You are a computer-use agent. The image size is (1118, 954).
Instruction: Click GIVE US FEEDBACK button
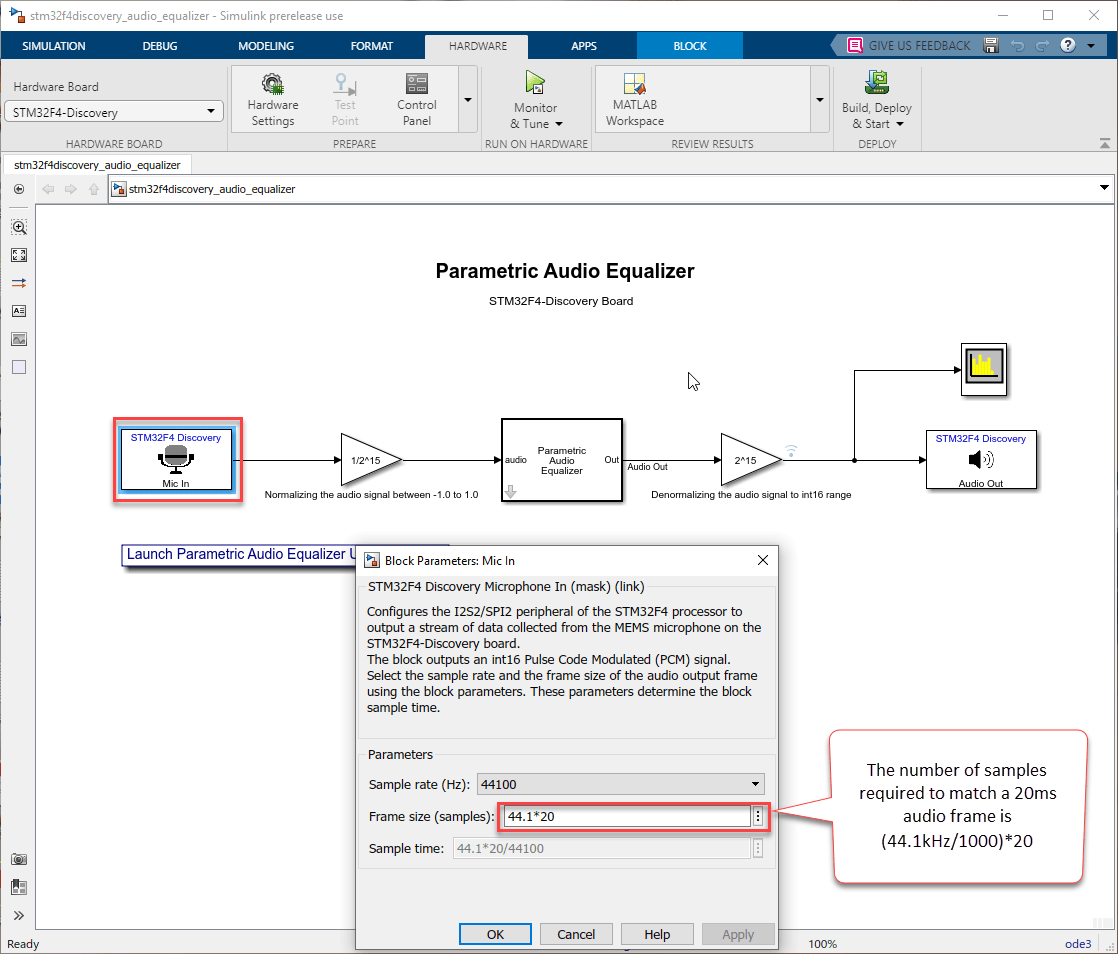click(908, 46)
